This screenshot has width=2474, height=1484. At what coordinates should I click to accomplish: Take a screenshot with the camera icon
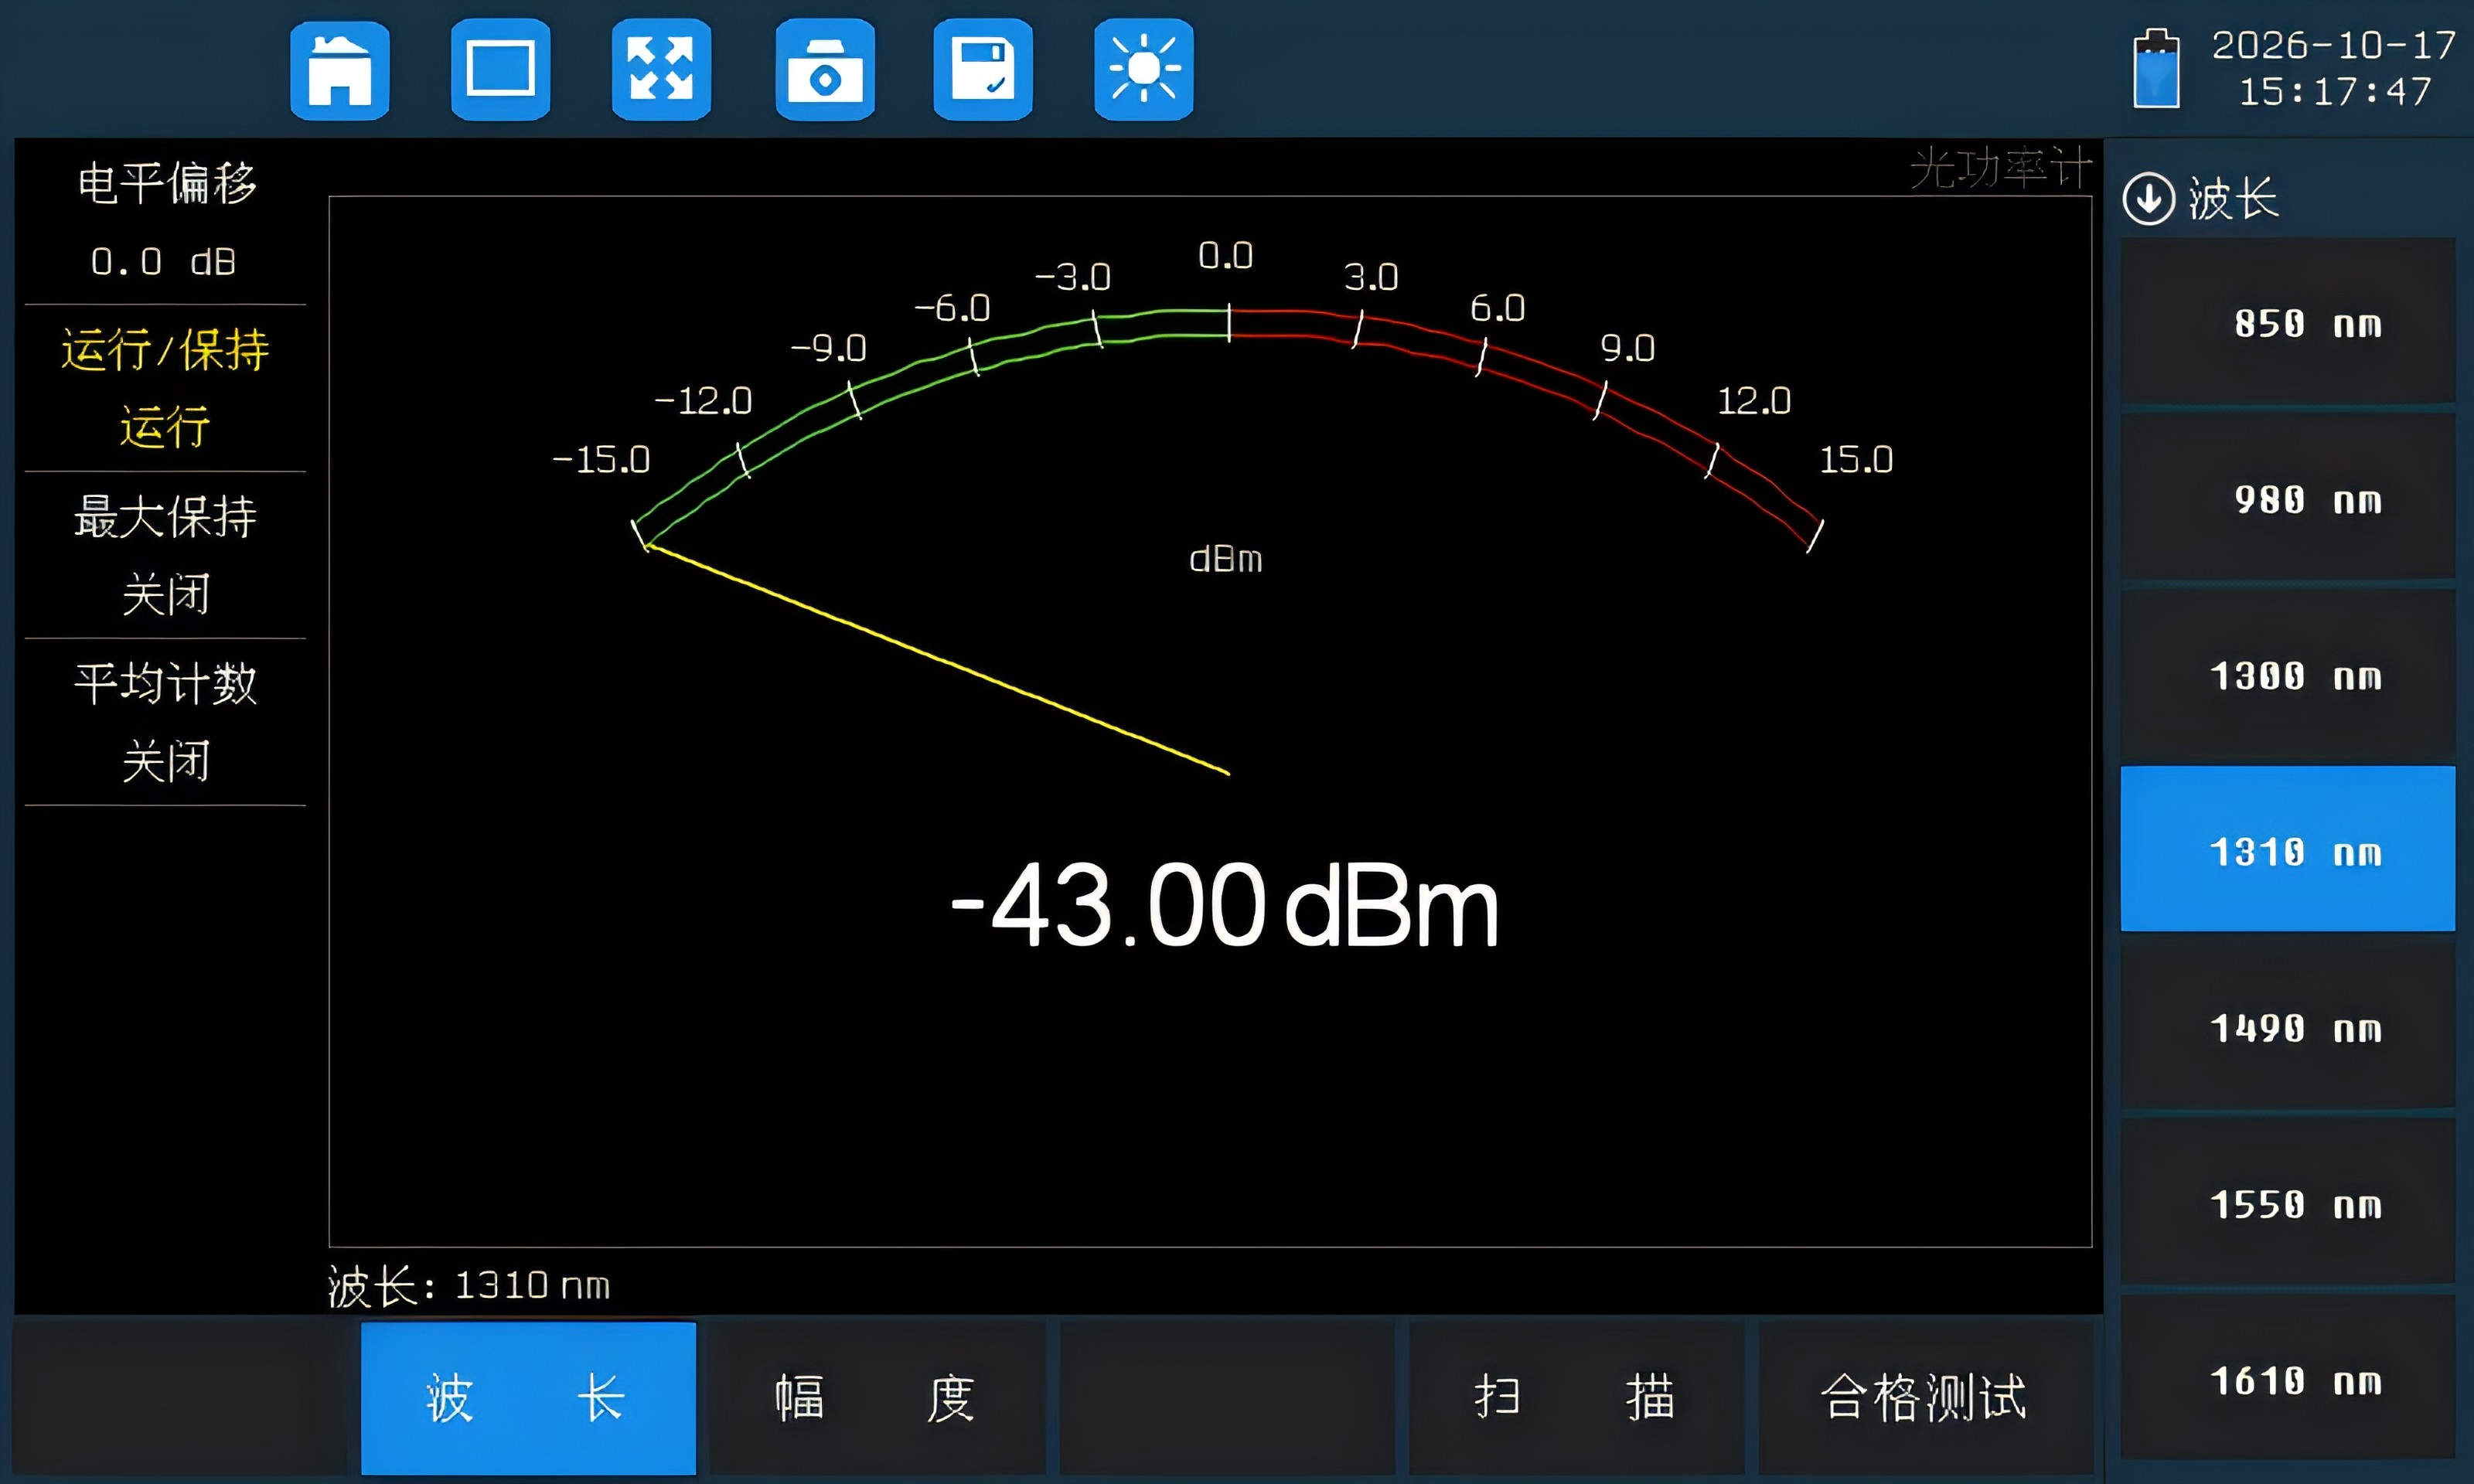tap(825, 70)
